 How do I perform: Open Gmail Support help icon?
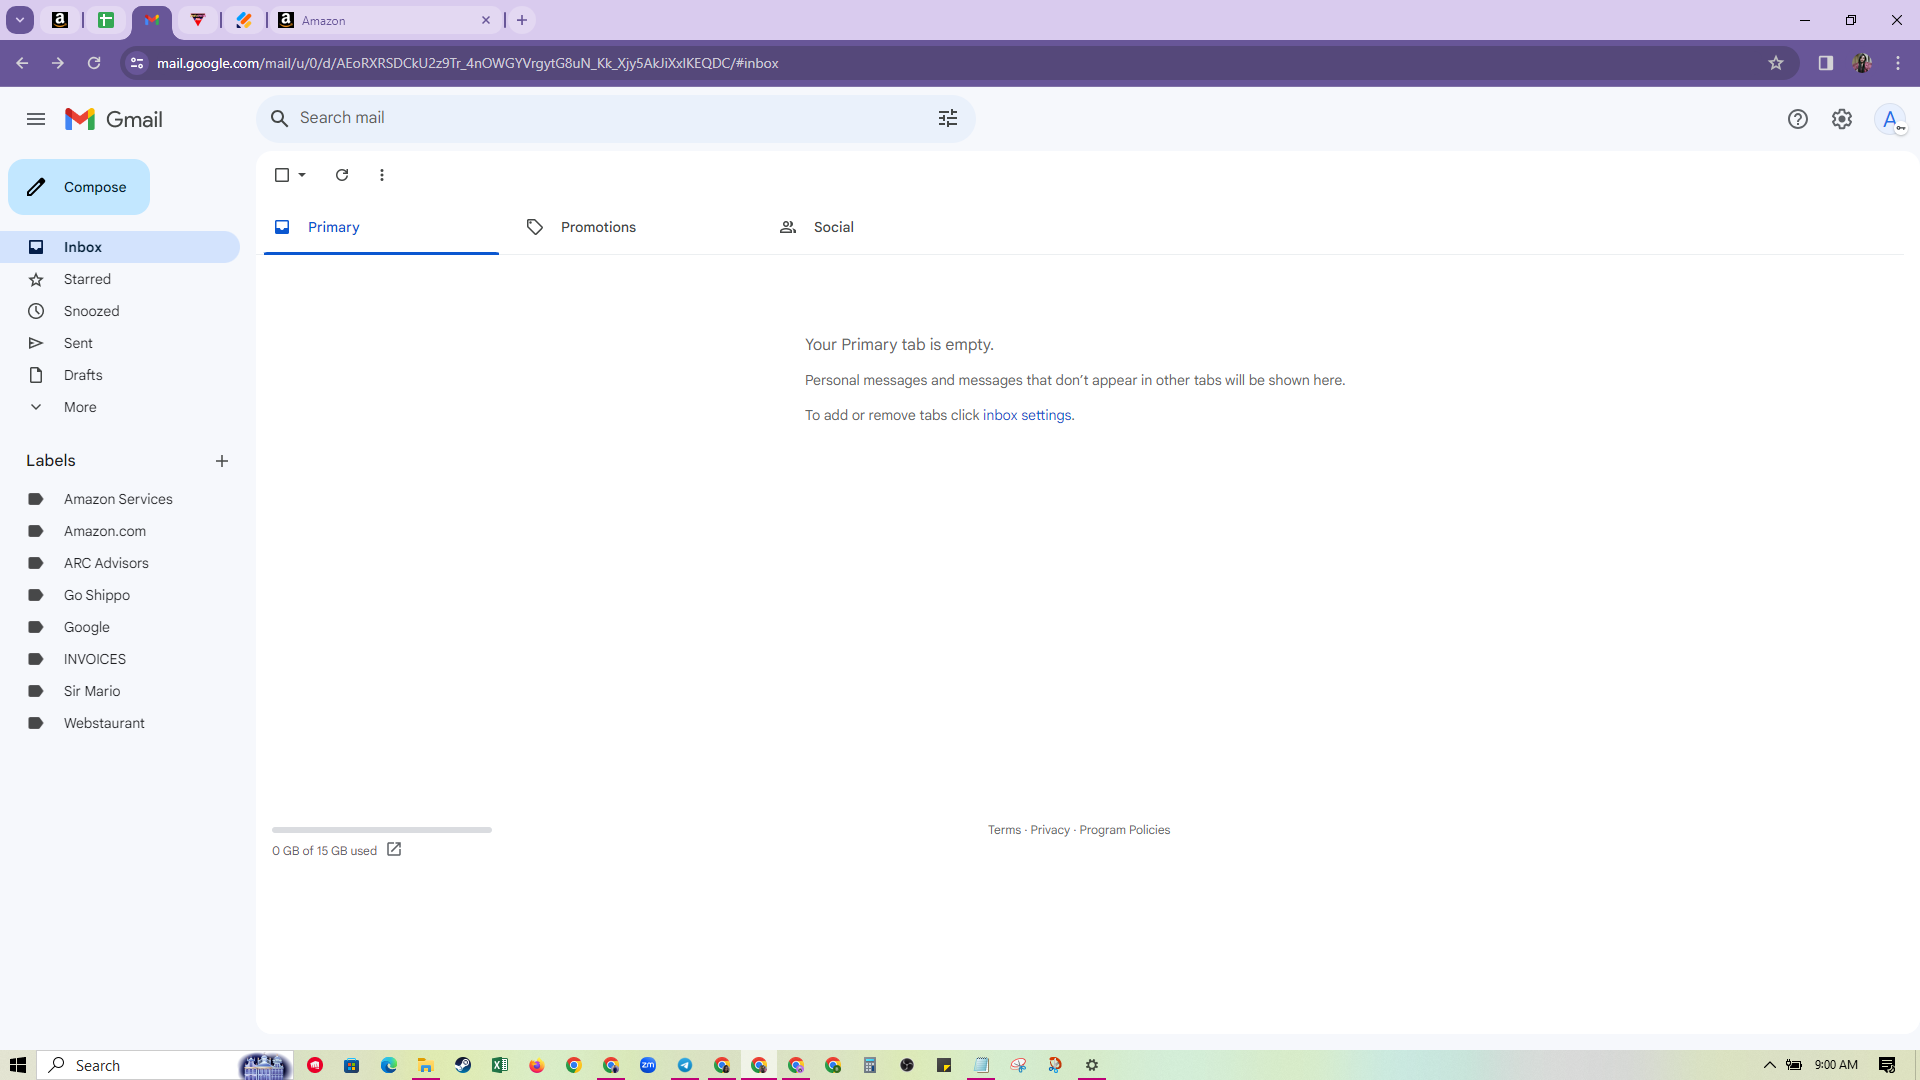click(x=1798, y=119)
